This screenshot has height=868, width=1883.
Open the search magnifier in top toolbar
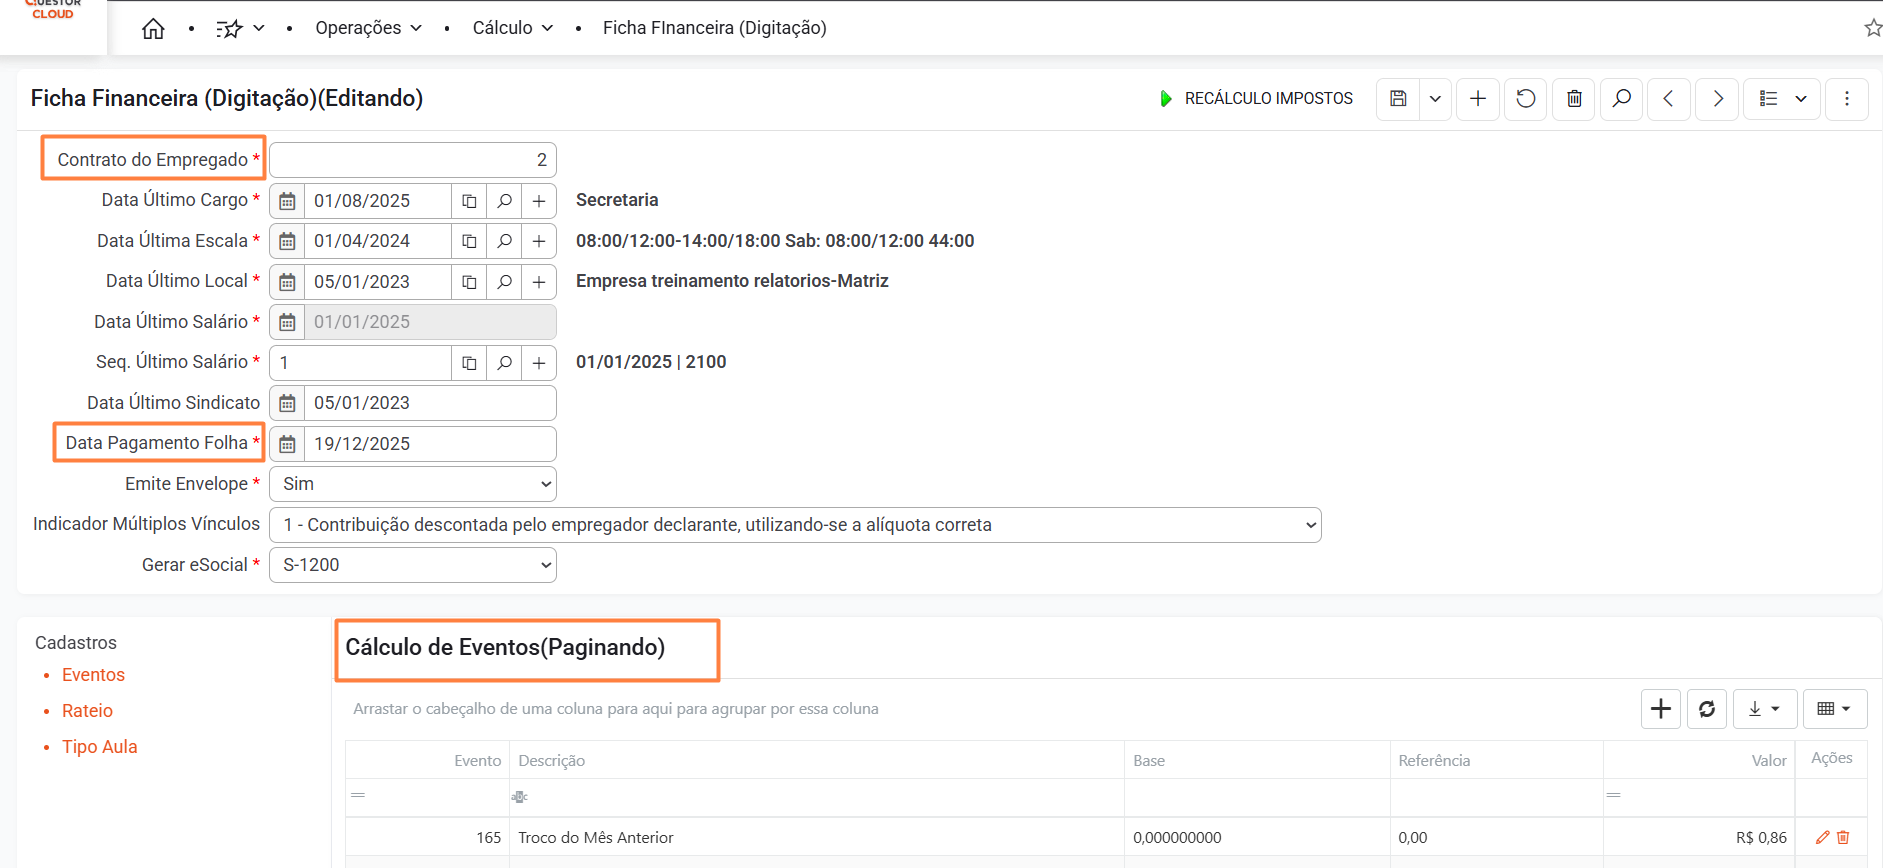pyautogui.click(x=1621, y=98)
